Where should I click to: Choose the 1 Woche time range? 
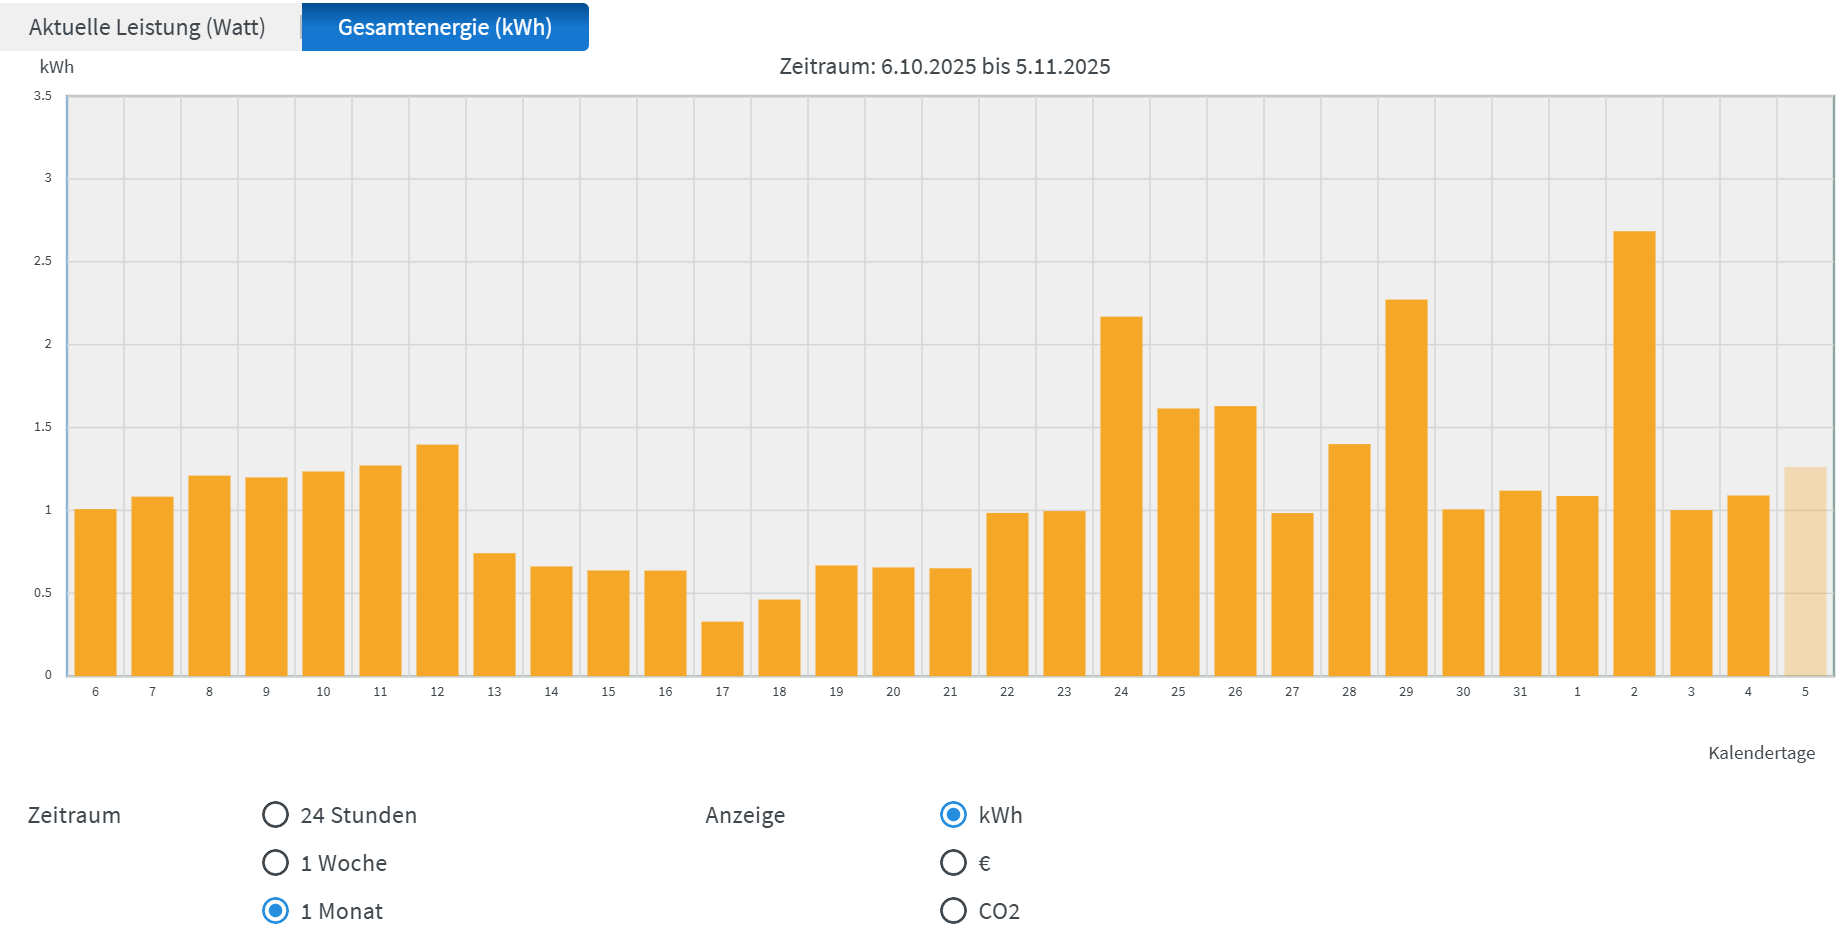276,863
